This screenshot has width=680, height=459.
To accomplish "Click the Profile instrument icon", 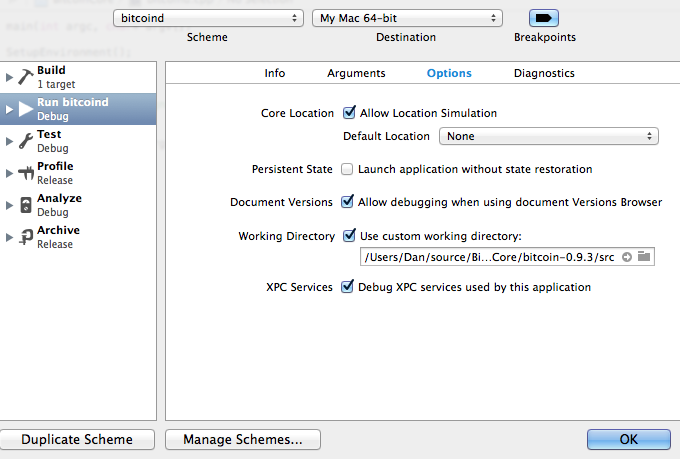I will pos(26,173).
